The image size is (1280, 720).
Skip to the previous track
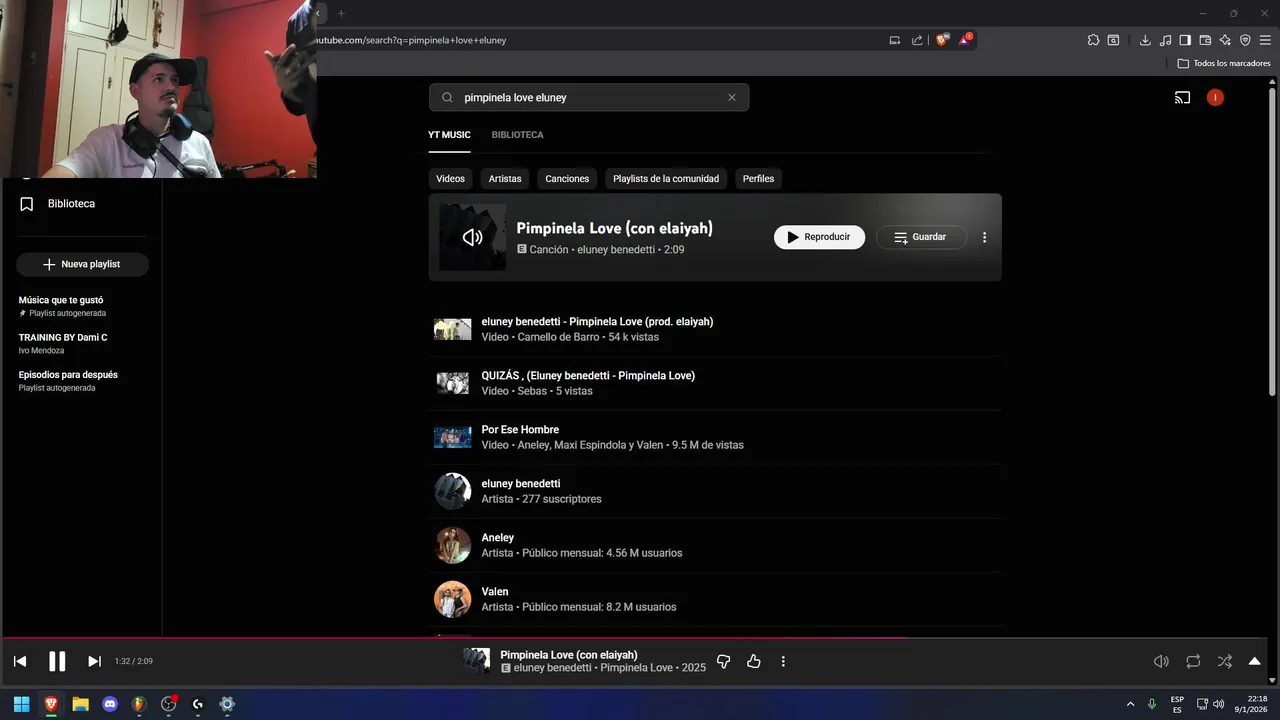tap(20, 661)
